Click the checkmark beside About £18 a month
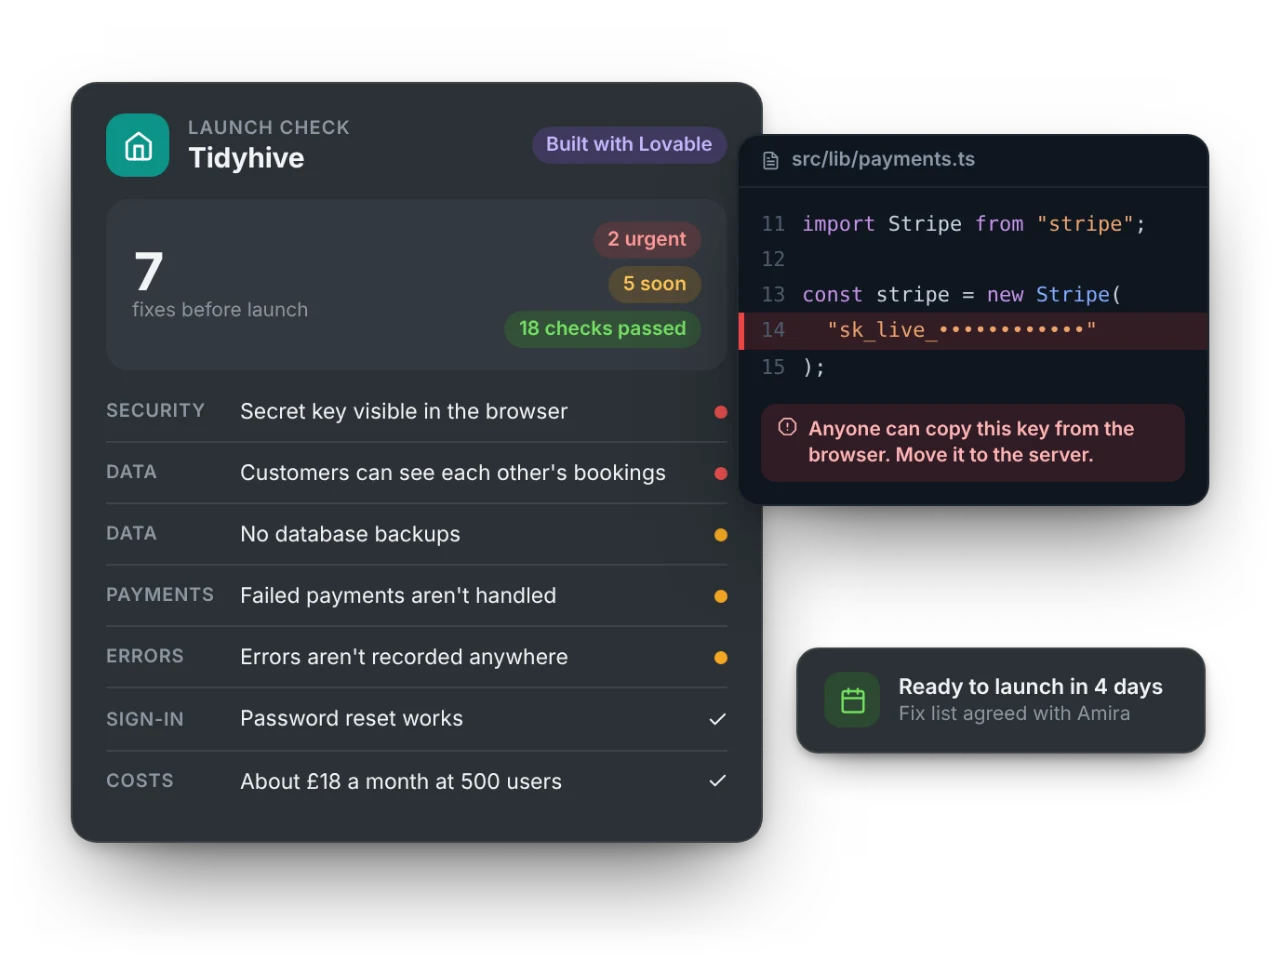Image resolution: width=1280 pixels, height=960 pixels. pos(718,781)
